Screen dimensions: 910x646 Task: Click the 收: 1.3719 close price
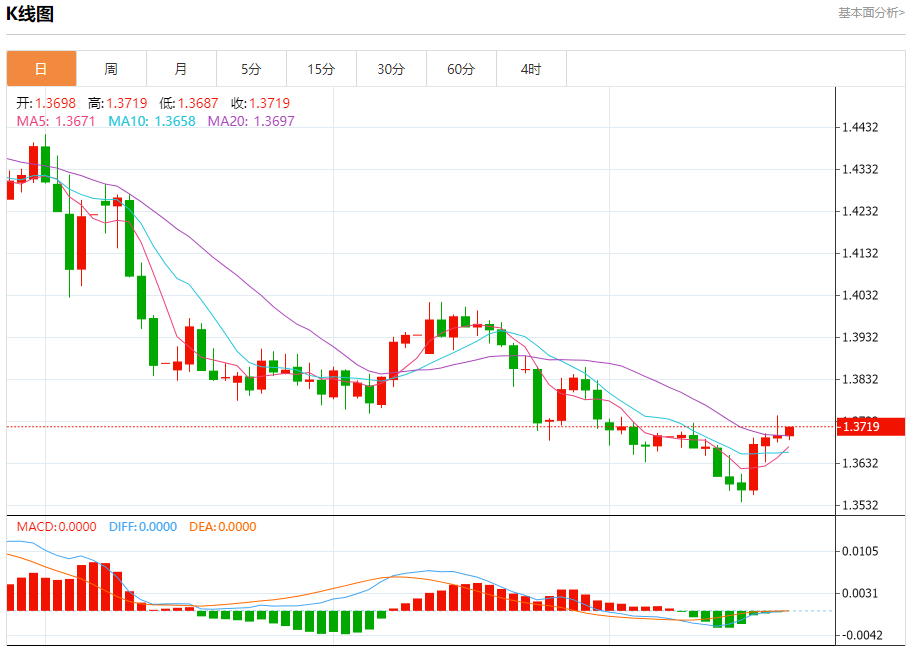point(261,103)
